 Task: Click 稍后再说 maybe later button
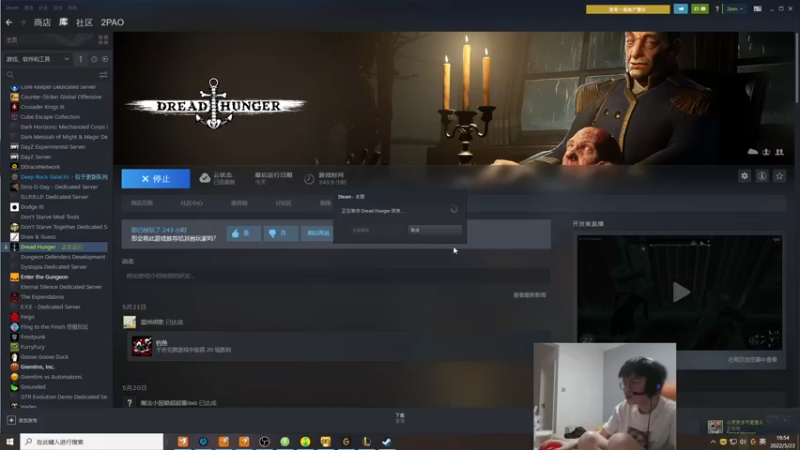(x=318, y=233)
